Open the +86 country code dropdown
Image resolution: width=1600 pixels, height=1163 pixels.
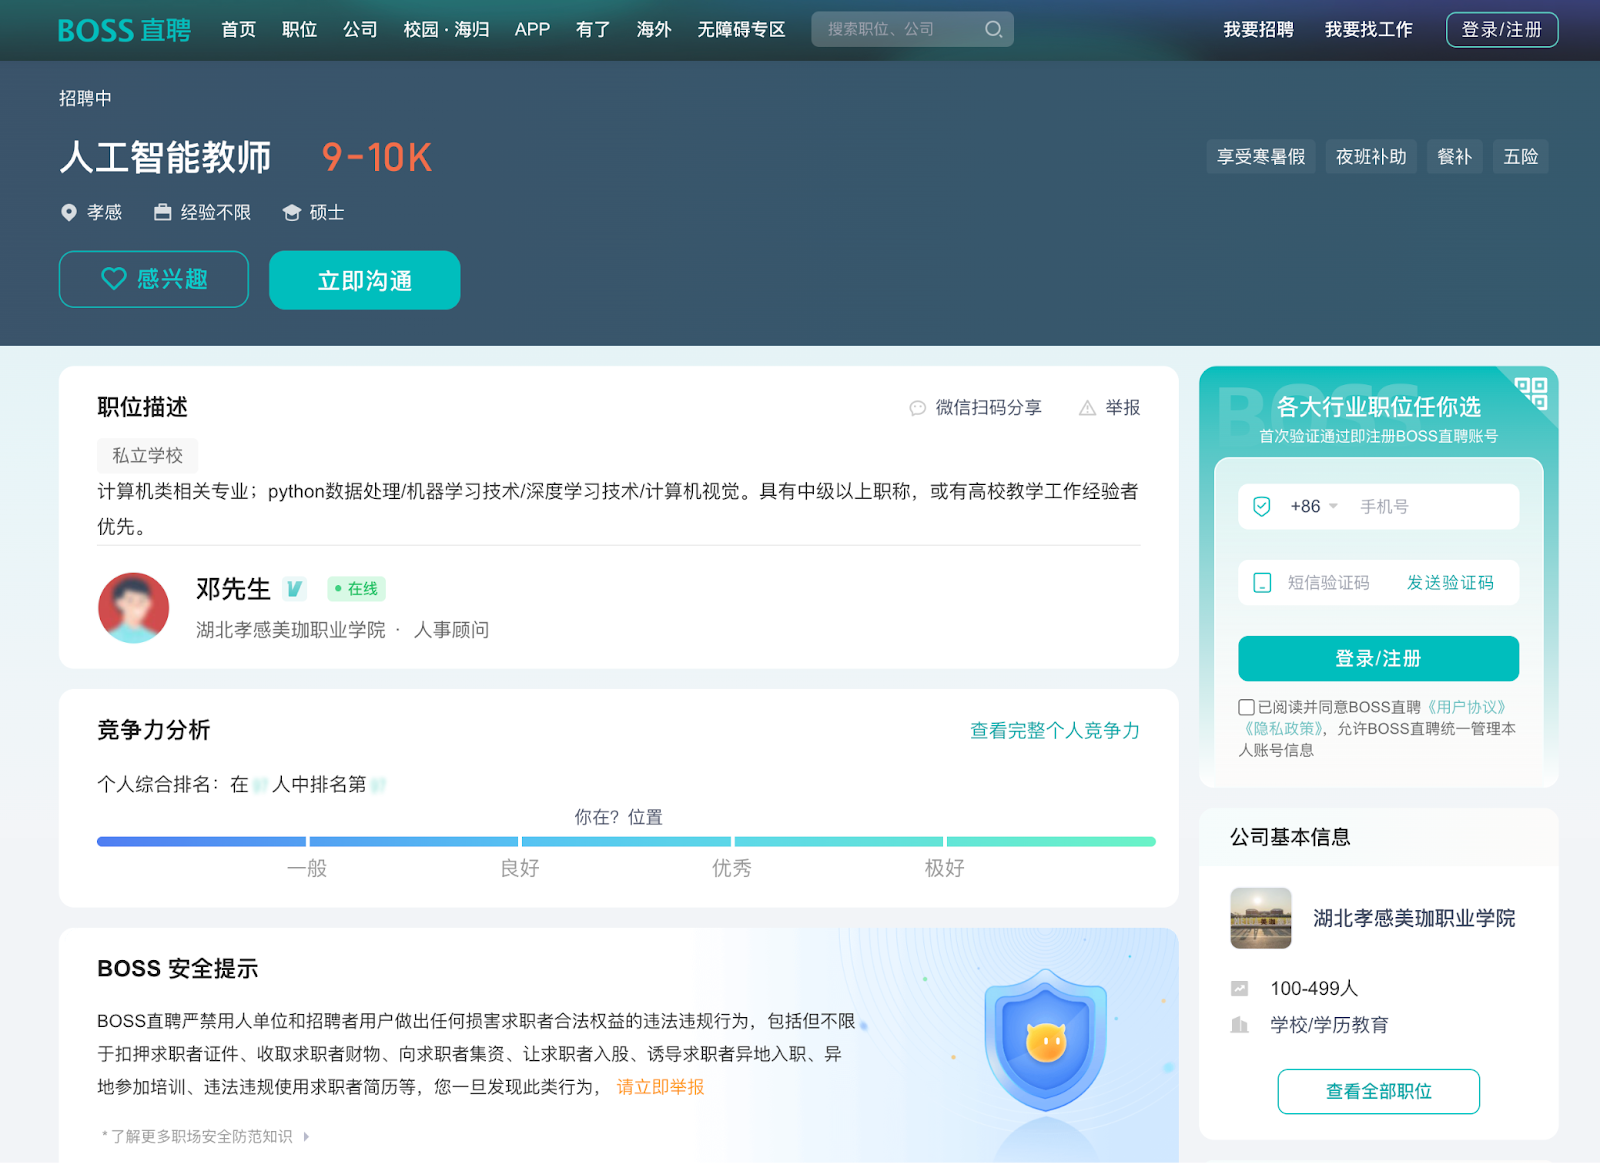point(1313,506)
